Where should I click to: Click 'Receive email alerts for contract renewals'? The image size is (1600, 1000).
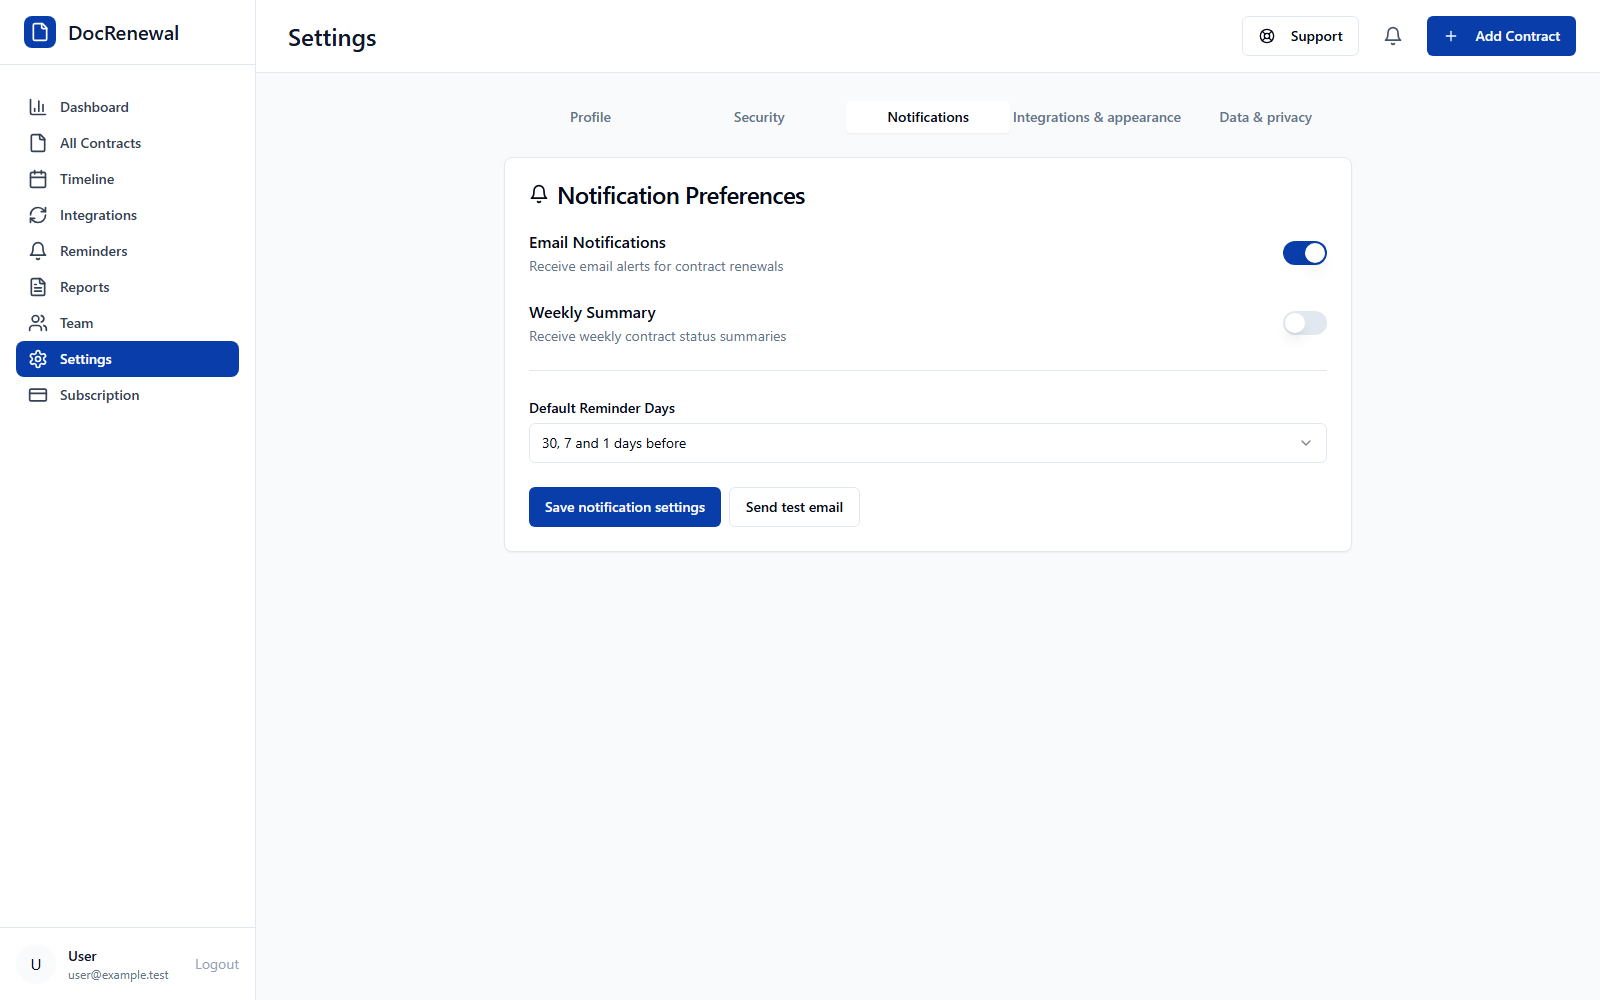(656, 266)
